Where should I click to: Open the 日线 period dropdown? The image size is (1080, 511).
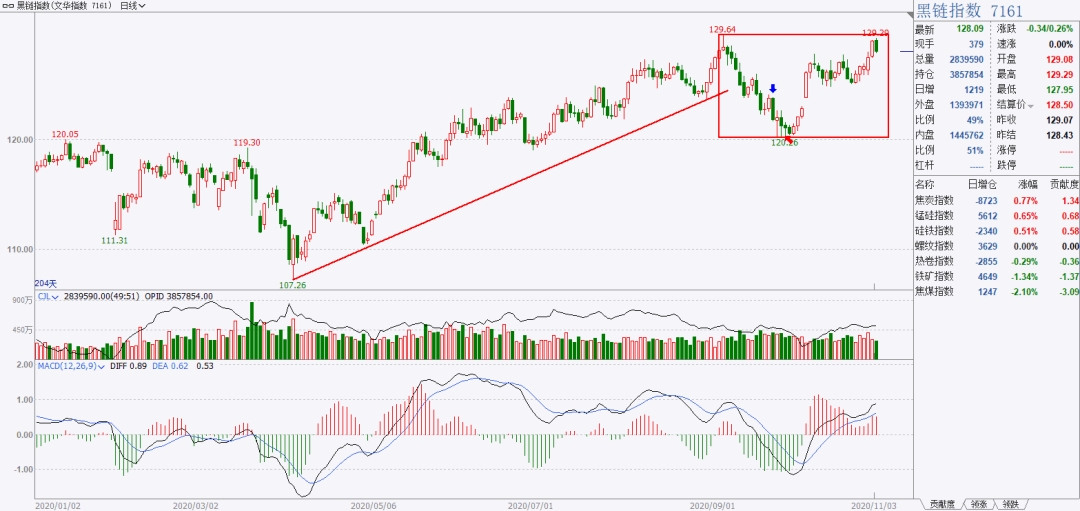click(x=132, y=6)
